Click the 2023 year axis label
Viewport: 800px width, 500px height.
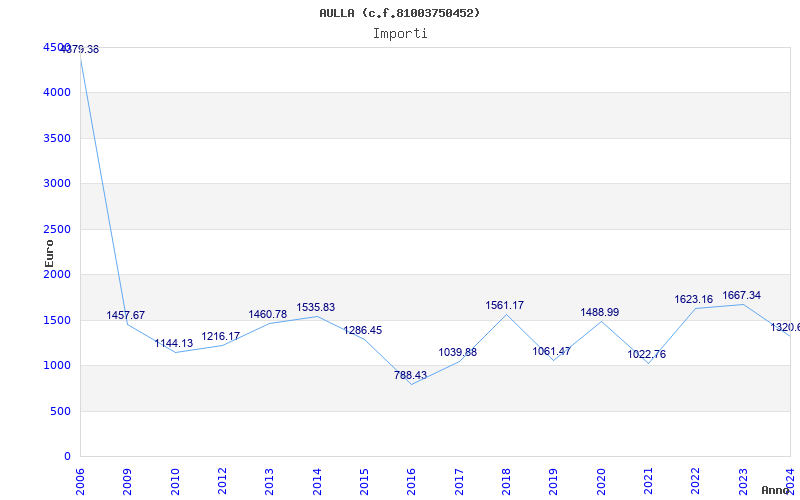click(743, 482)
